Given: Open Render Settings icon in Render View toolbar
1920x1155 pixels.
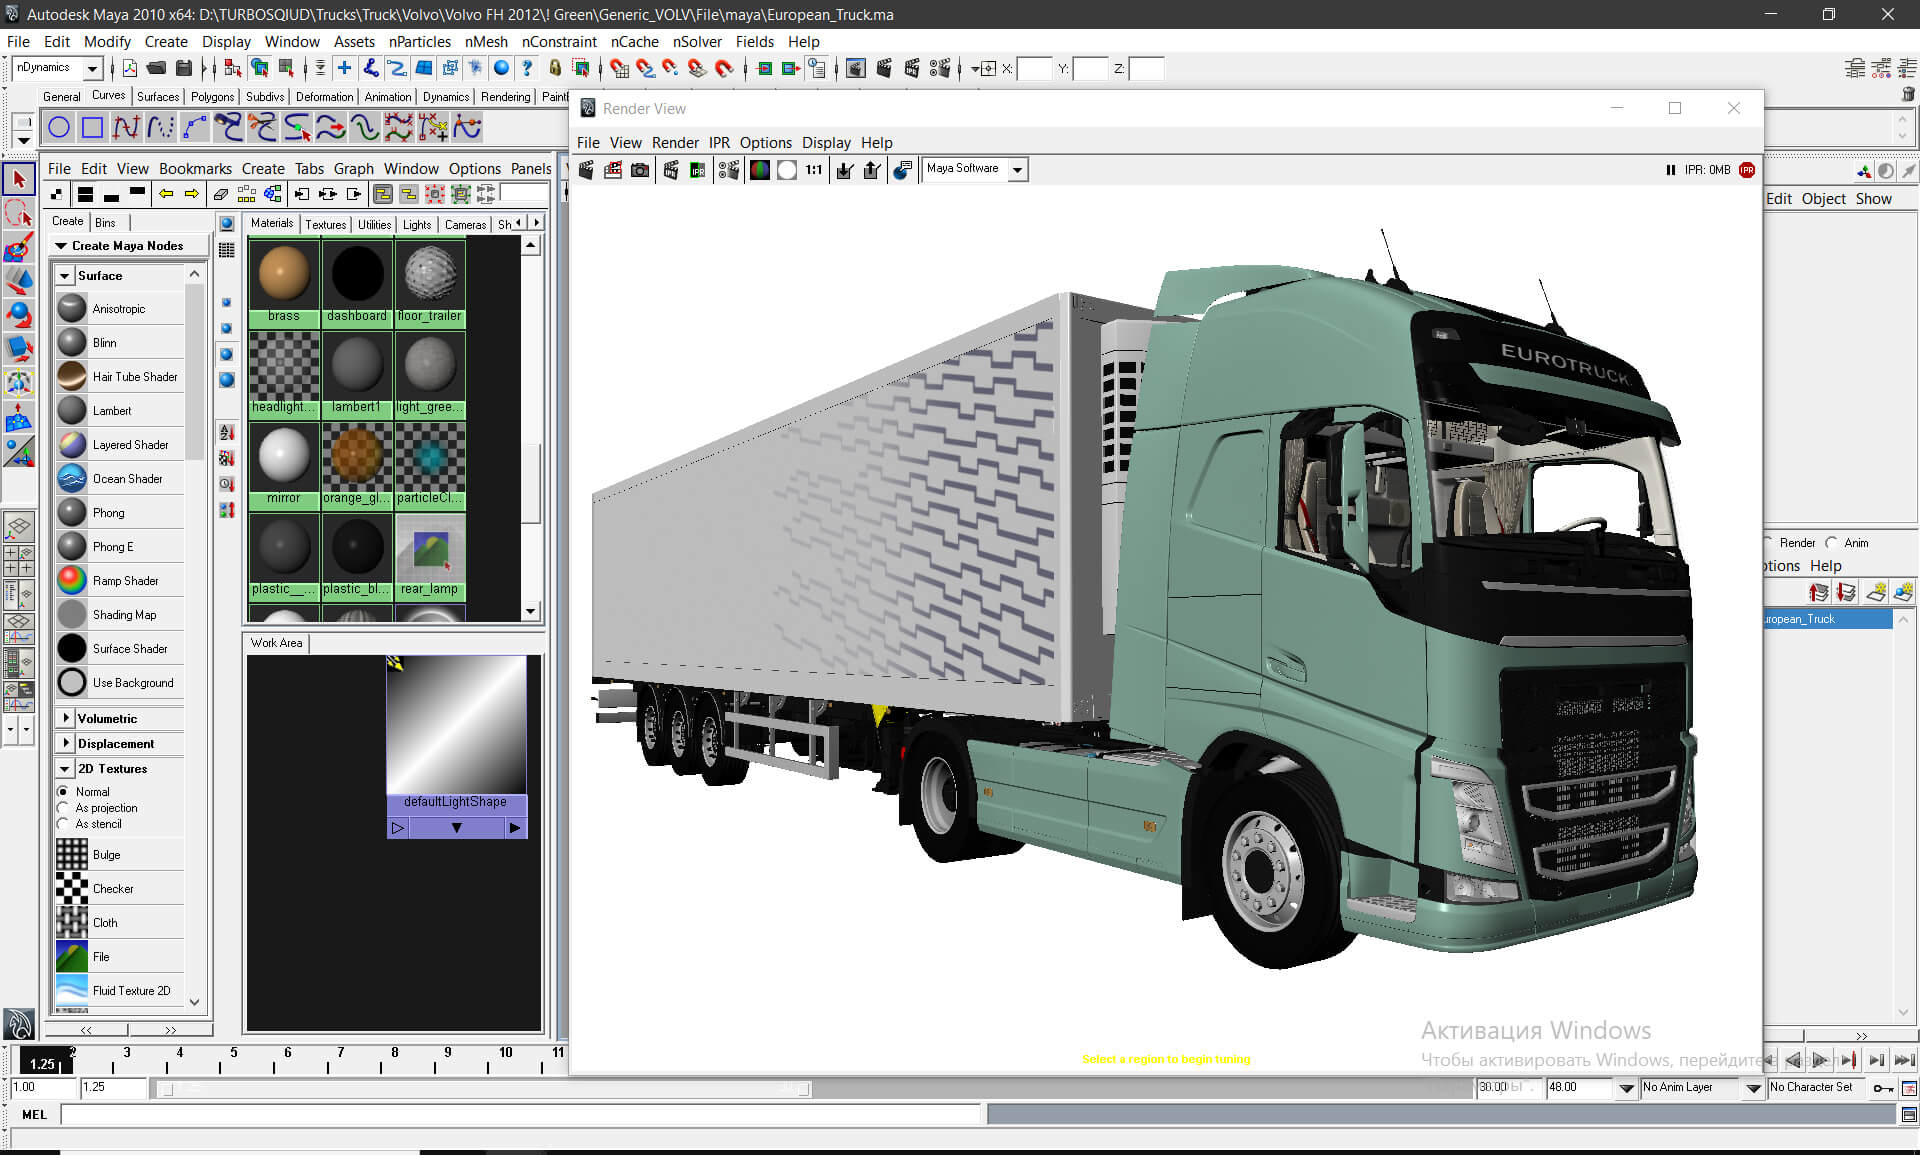Looking at the screenshot, I should 729,170.
